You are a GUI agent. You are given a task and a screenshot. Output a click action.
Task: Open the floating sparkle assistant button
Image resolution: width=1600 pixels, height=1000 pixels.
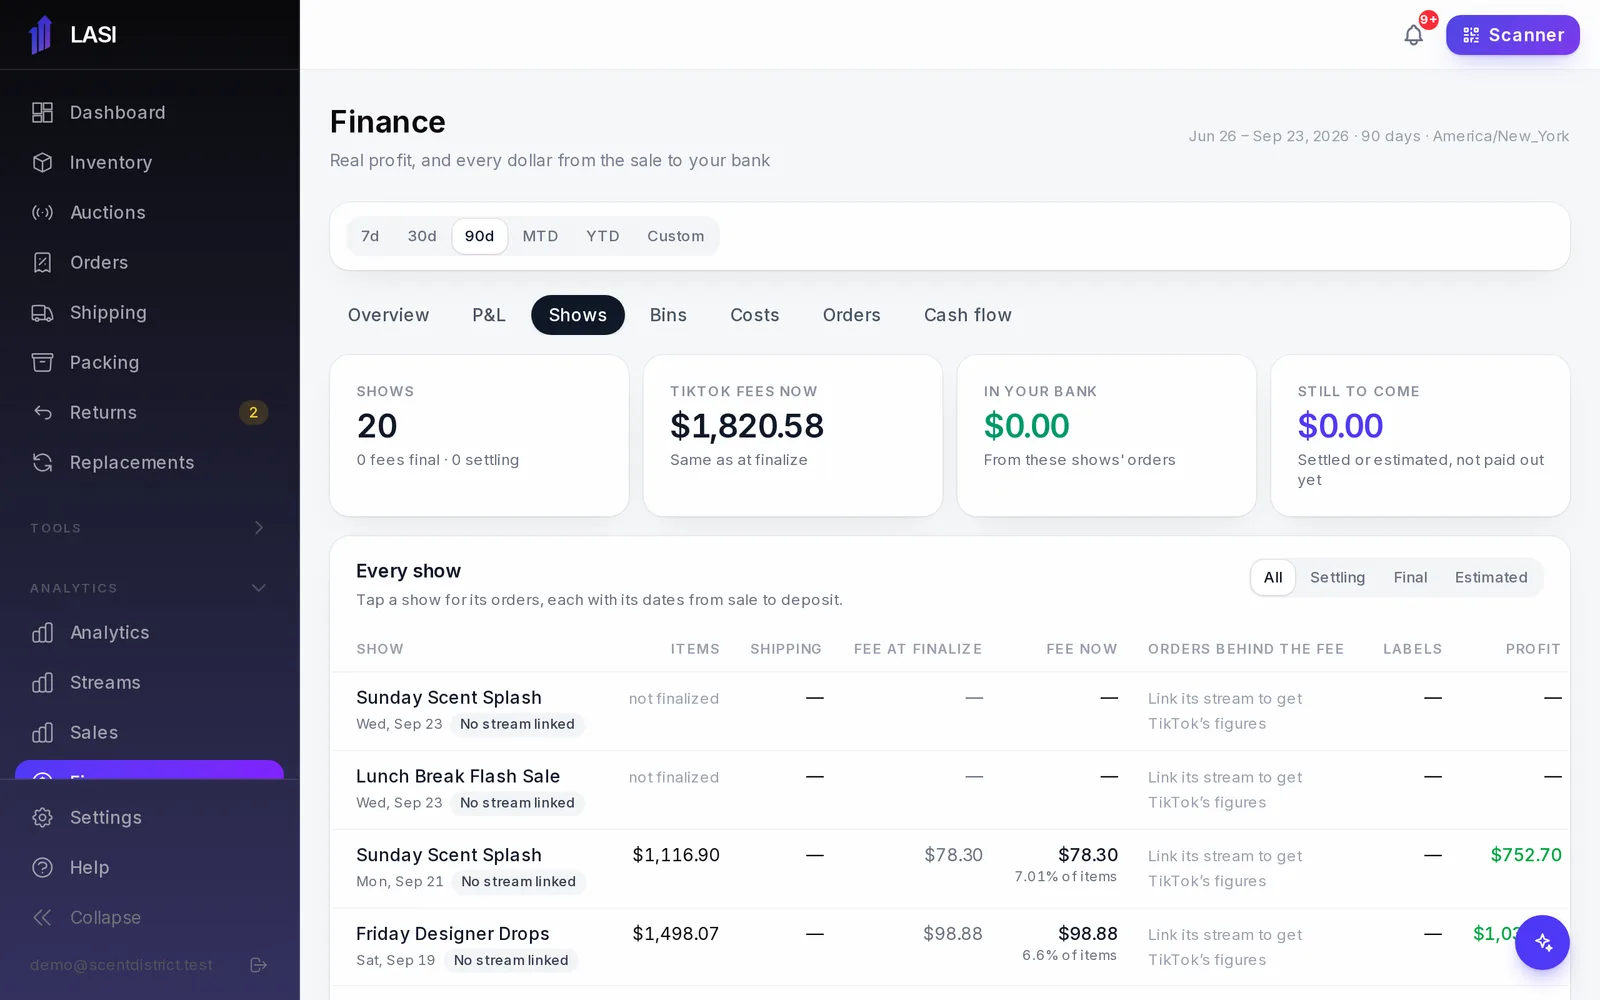(1542, 942)
